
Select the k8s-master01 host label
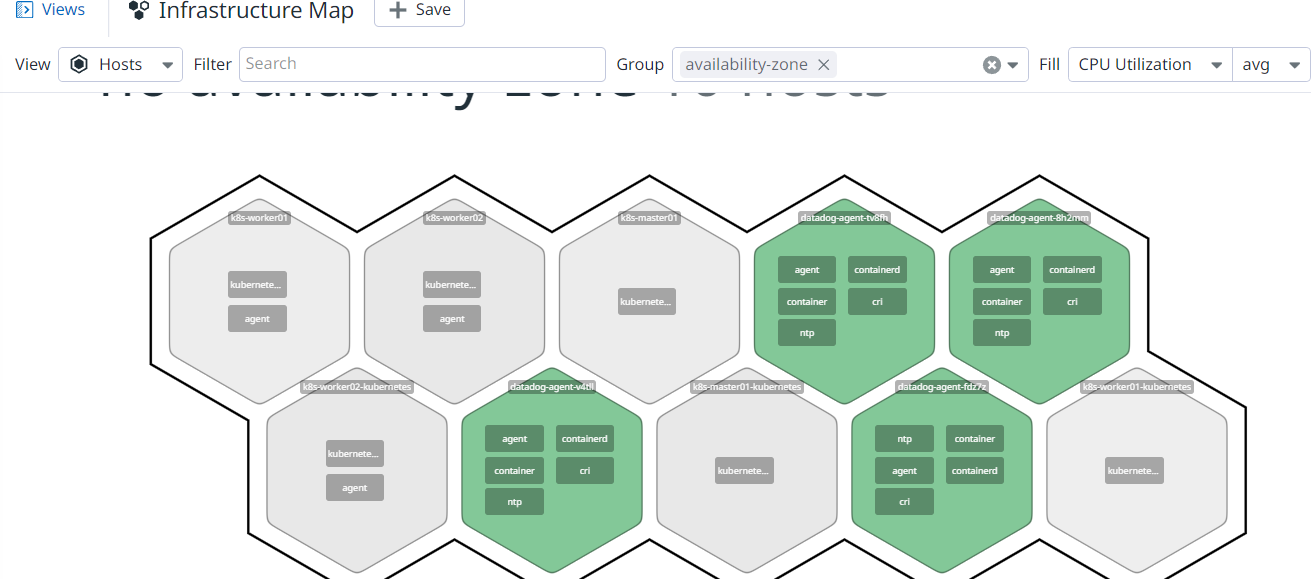point(649,217)
